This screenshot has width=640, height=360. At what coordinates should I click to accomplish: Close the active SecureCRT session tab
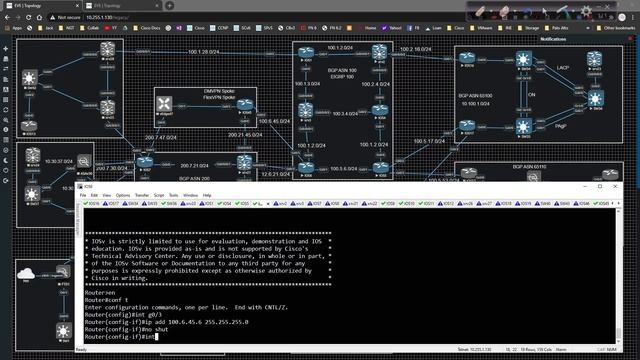(268, 203)
